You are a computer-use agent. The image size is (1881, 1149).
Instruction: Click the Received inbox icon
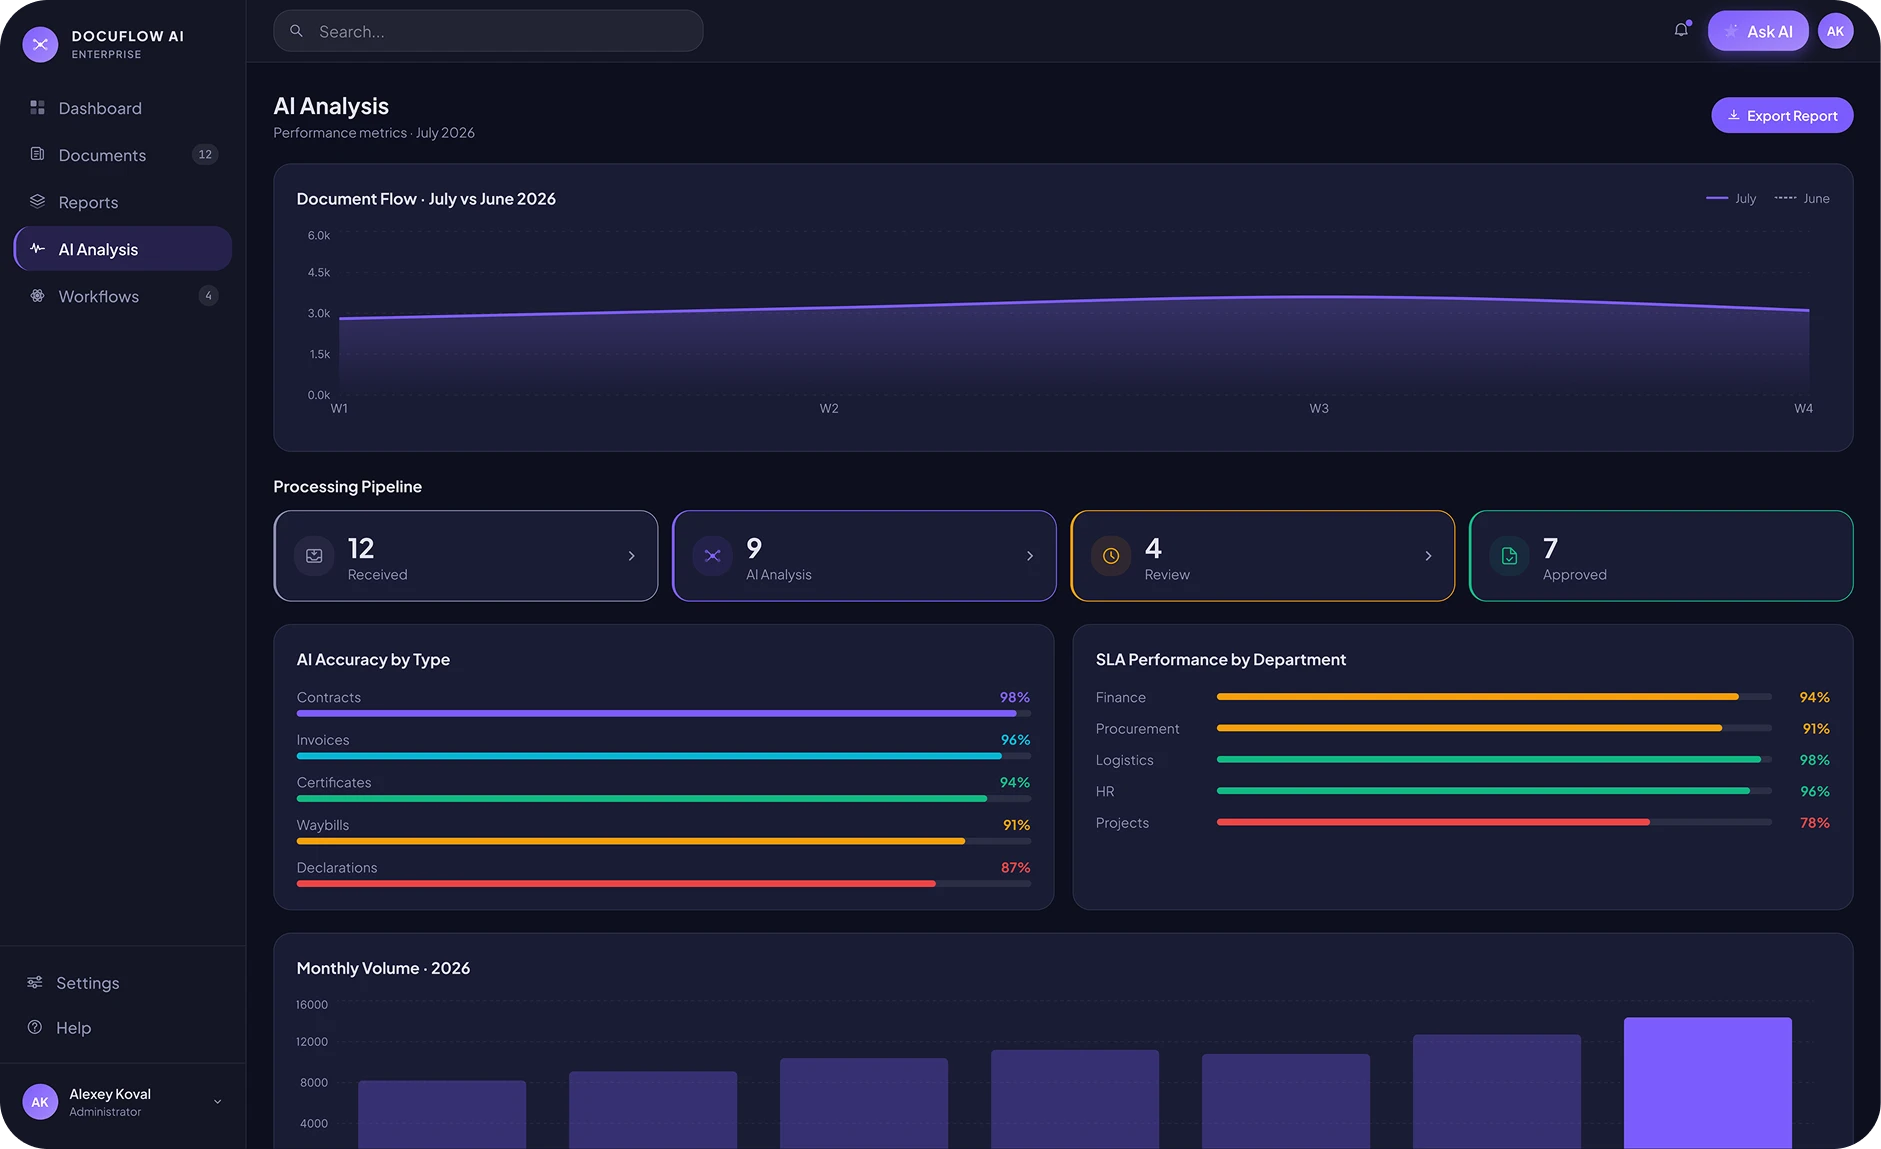tap(314, 556)
